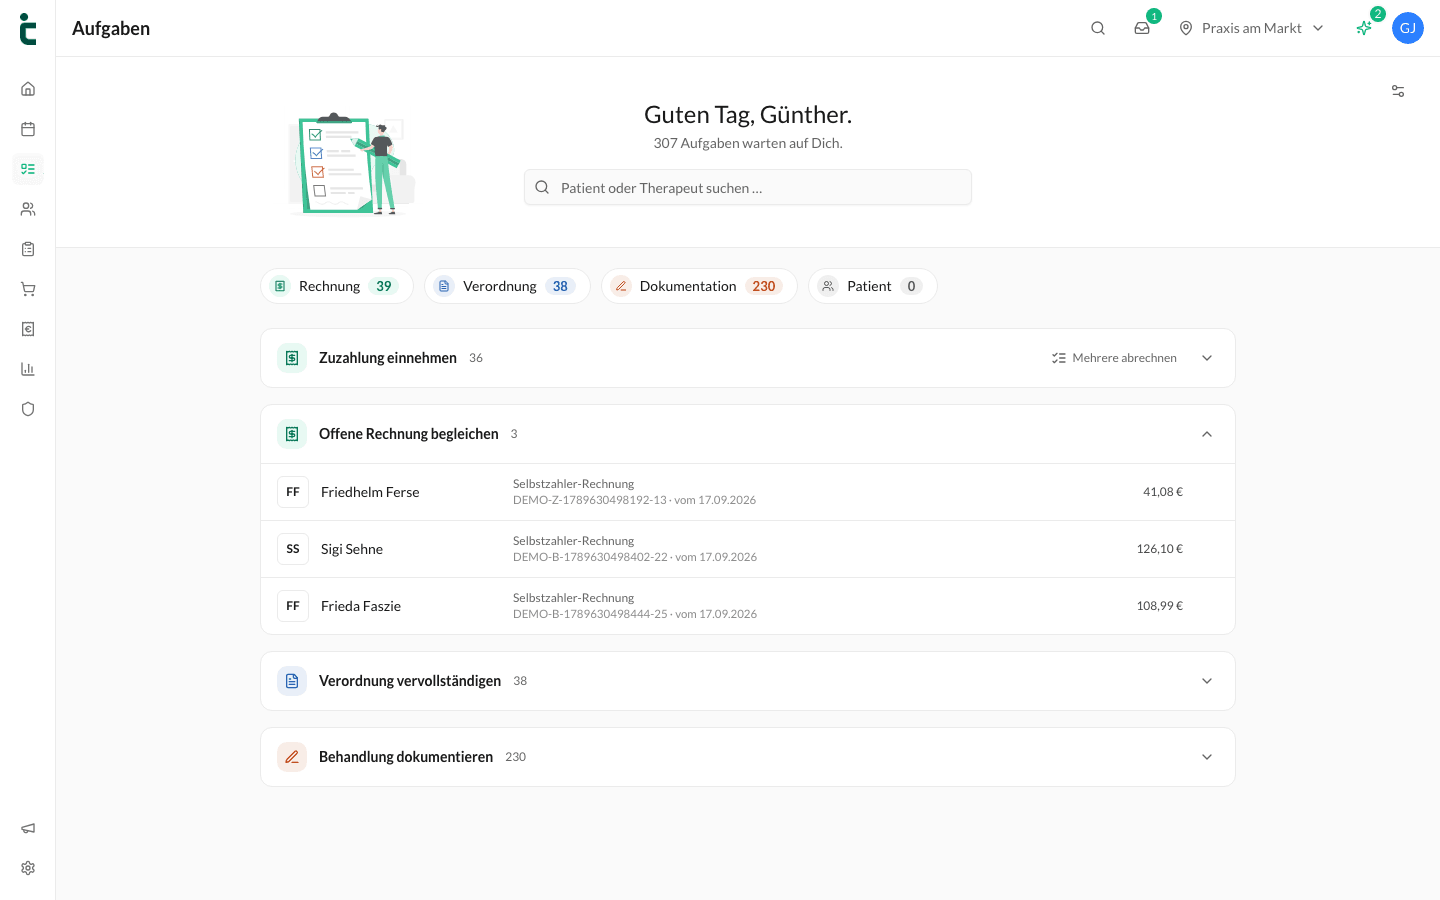
Task: Click the megaphone announcements icon
Action: pos(28,828)
